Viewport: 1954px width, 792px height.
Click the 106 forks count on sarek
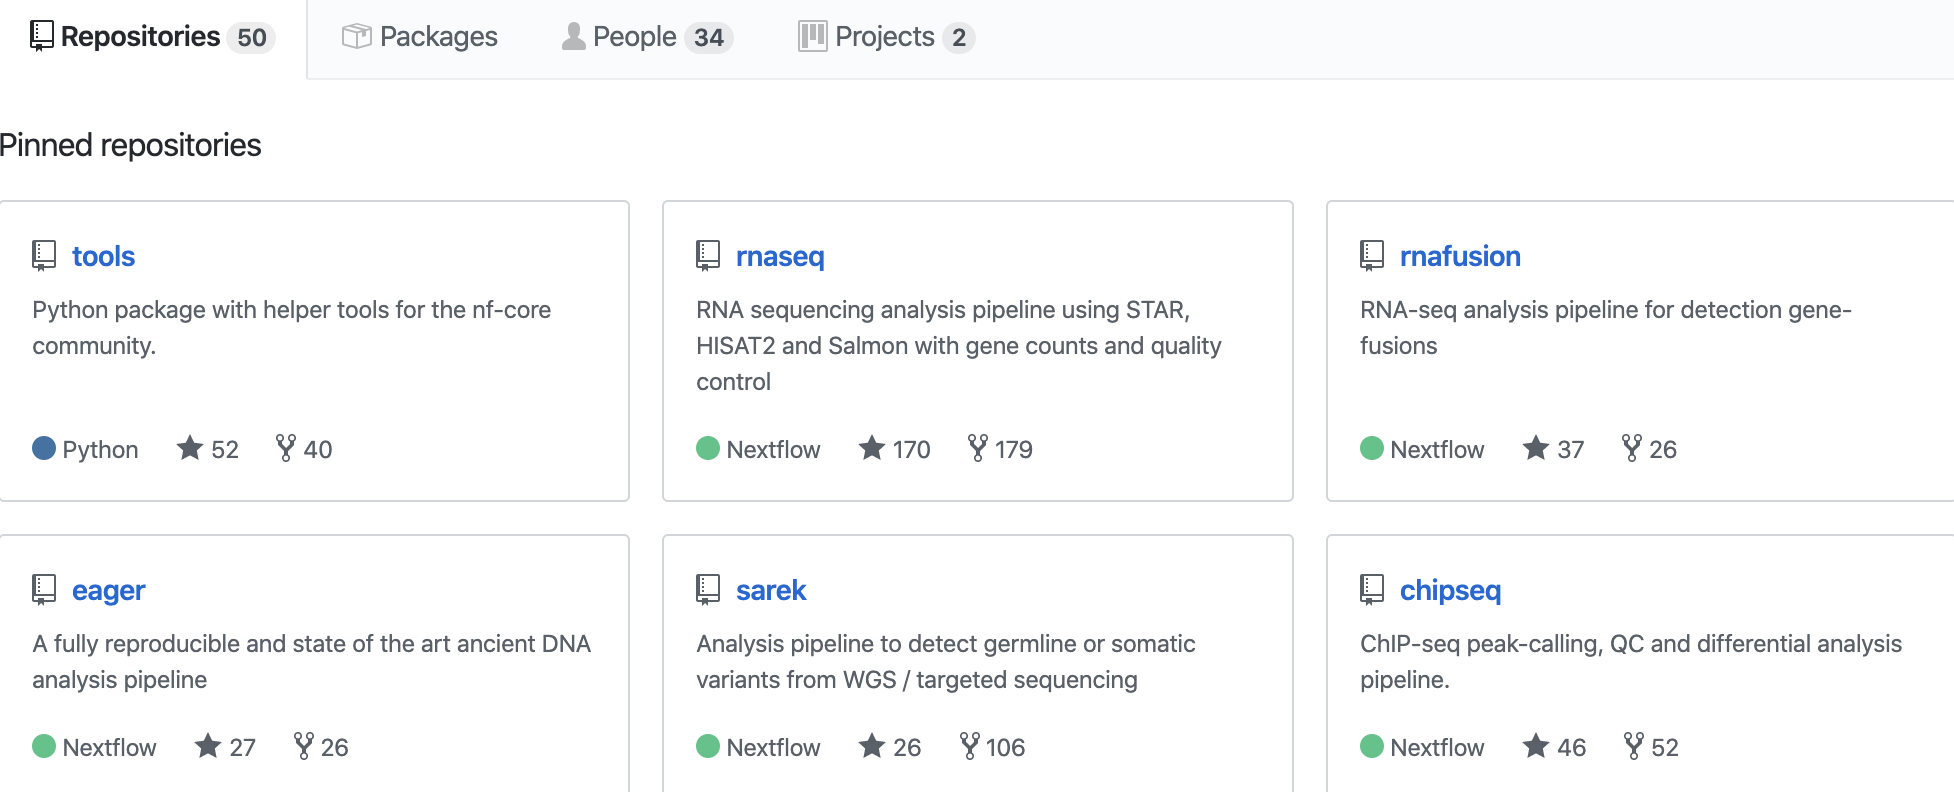tap(1006, 748)
